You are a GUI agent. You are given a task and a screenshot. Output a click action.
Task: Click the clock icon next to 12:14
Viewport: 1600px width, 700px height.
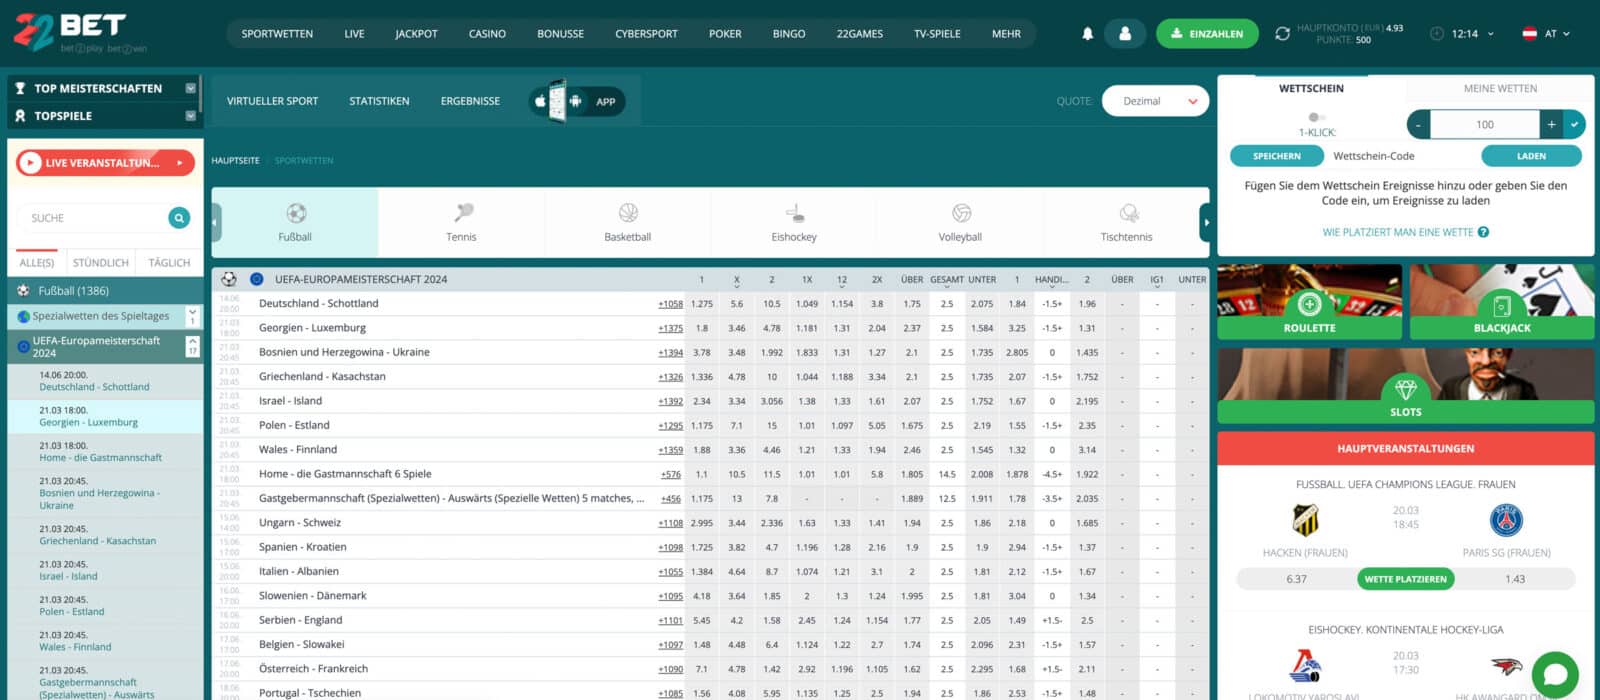1437,34
